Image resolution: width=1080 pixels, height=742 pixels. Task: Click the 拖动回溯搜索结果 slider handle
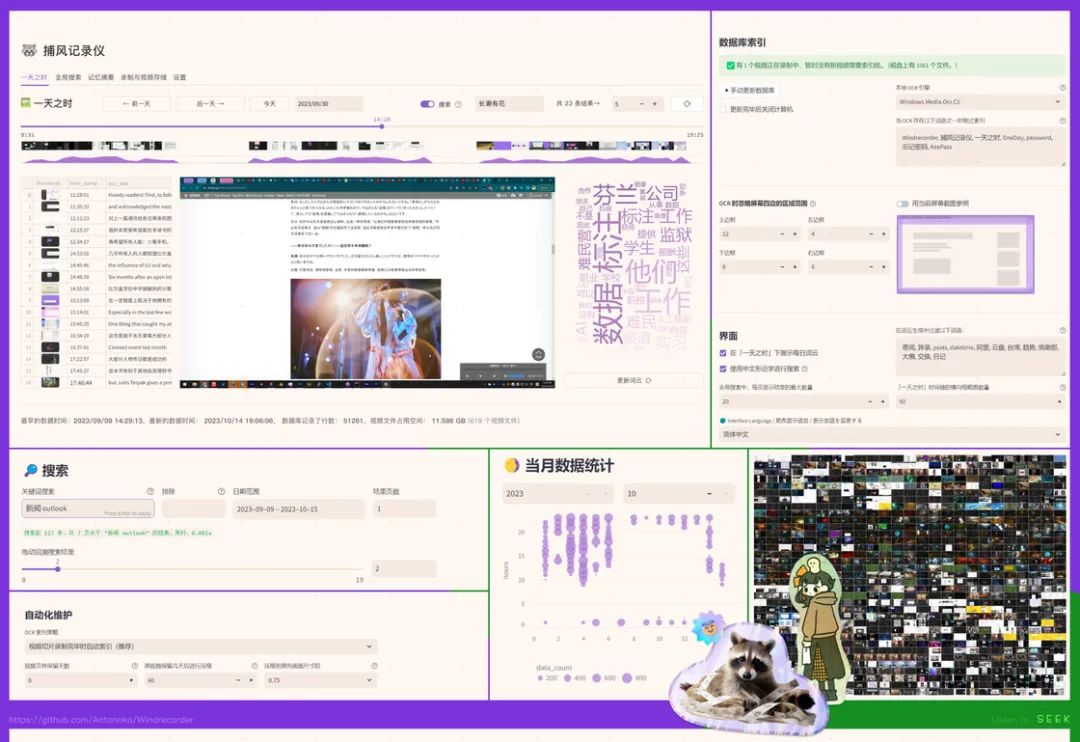[x=58, y=569]
